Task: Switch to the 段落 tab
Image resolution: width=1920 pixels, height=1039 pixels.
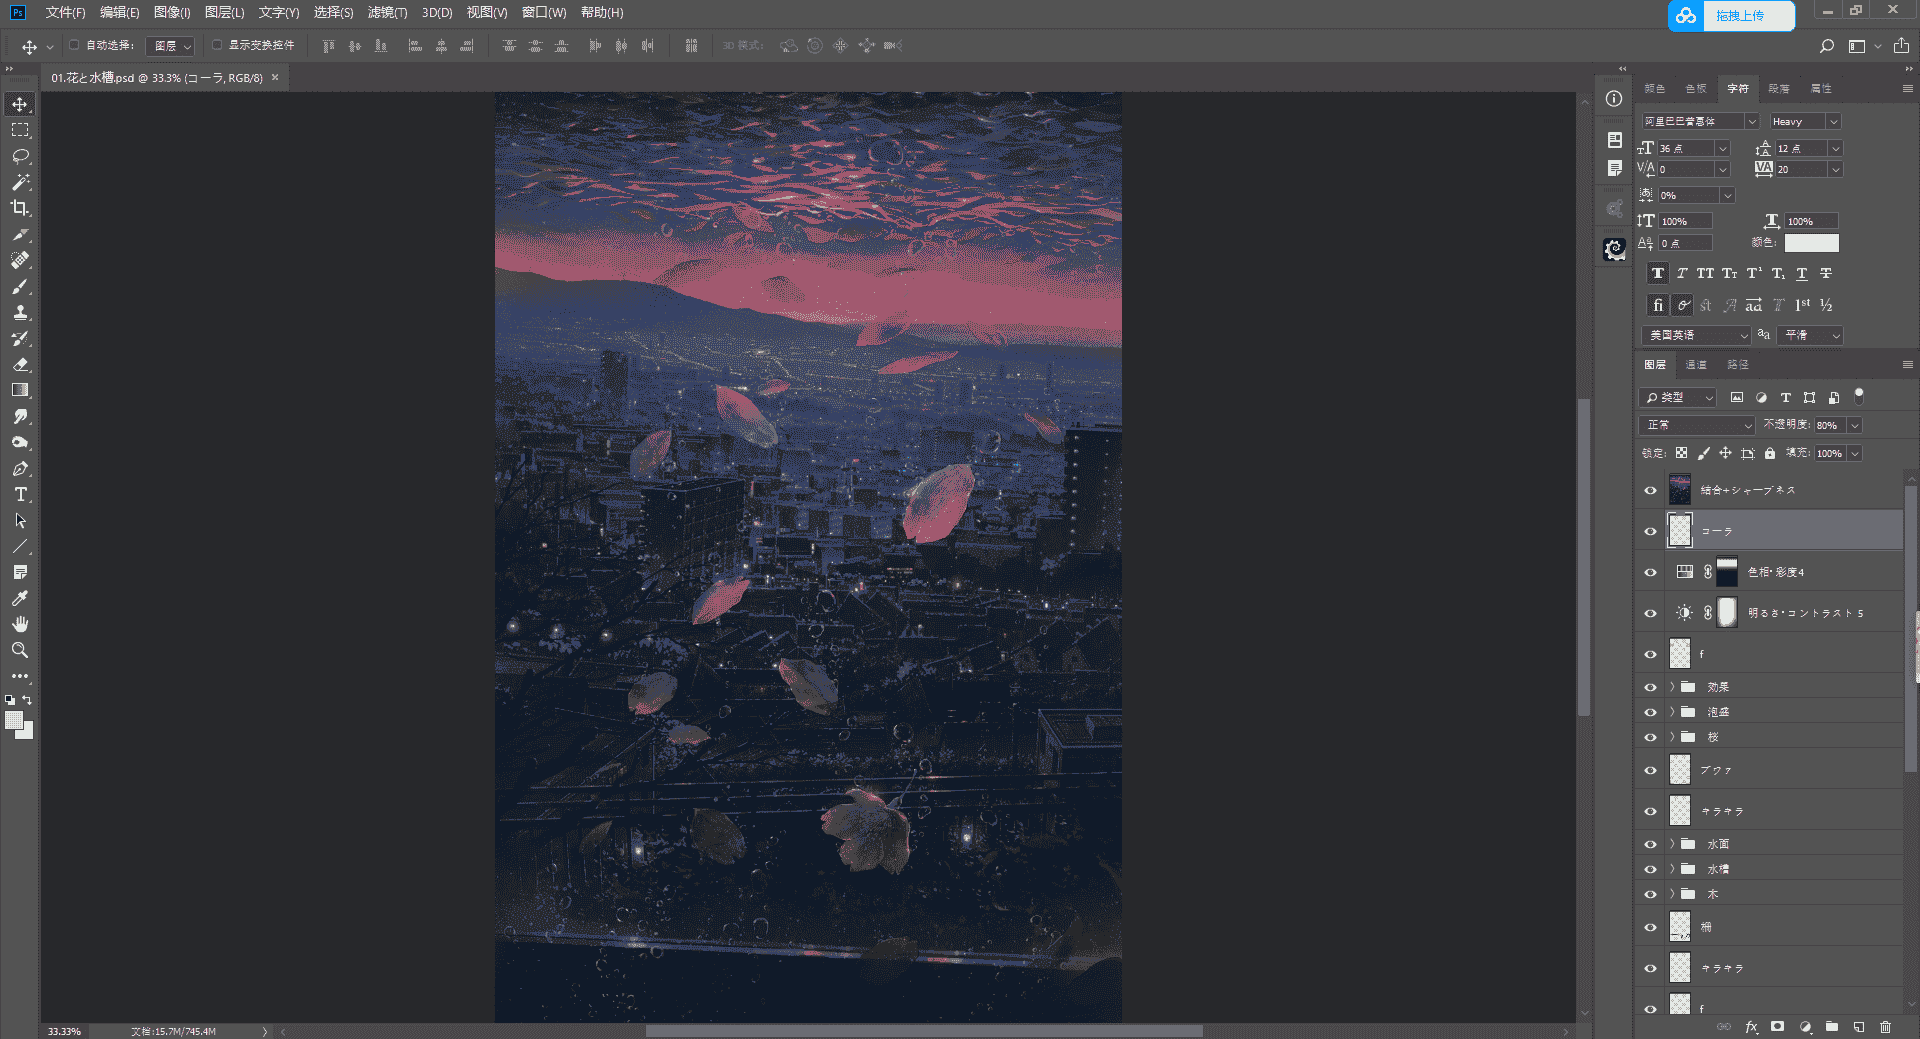Action: tap(1779, 89)
